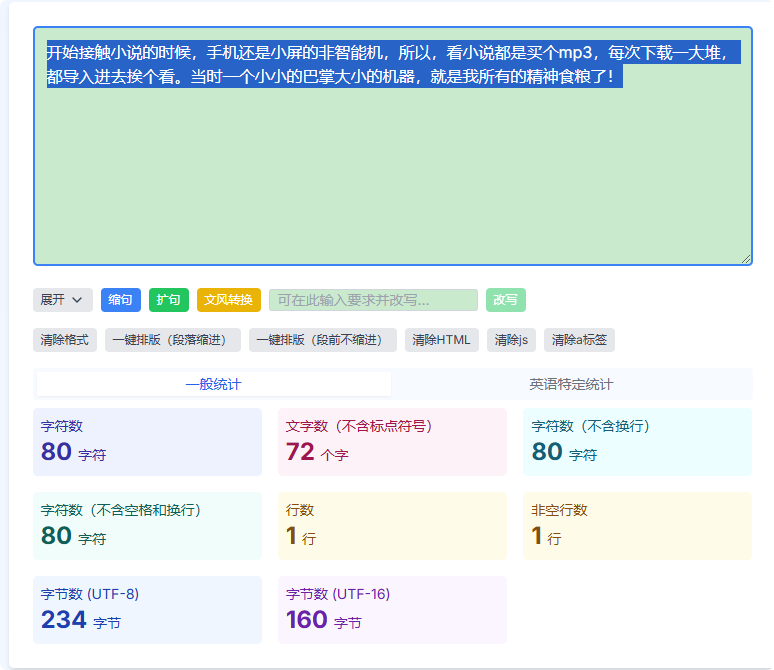Image resolution: width=774 pixels, height=670 pixels.
Task: Click the 清除格式 button
Action: click(x=65, y=340)
